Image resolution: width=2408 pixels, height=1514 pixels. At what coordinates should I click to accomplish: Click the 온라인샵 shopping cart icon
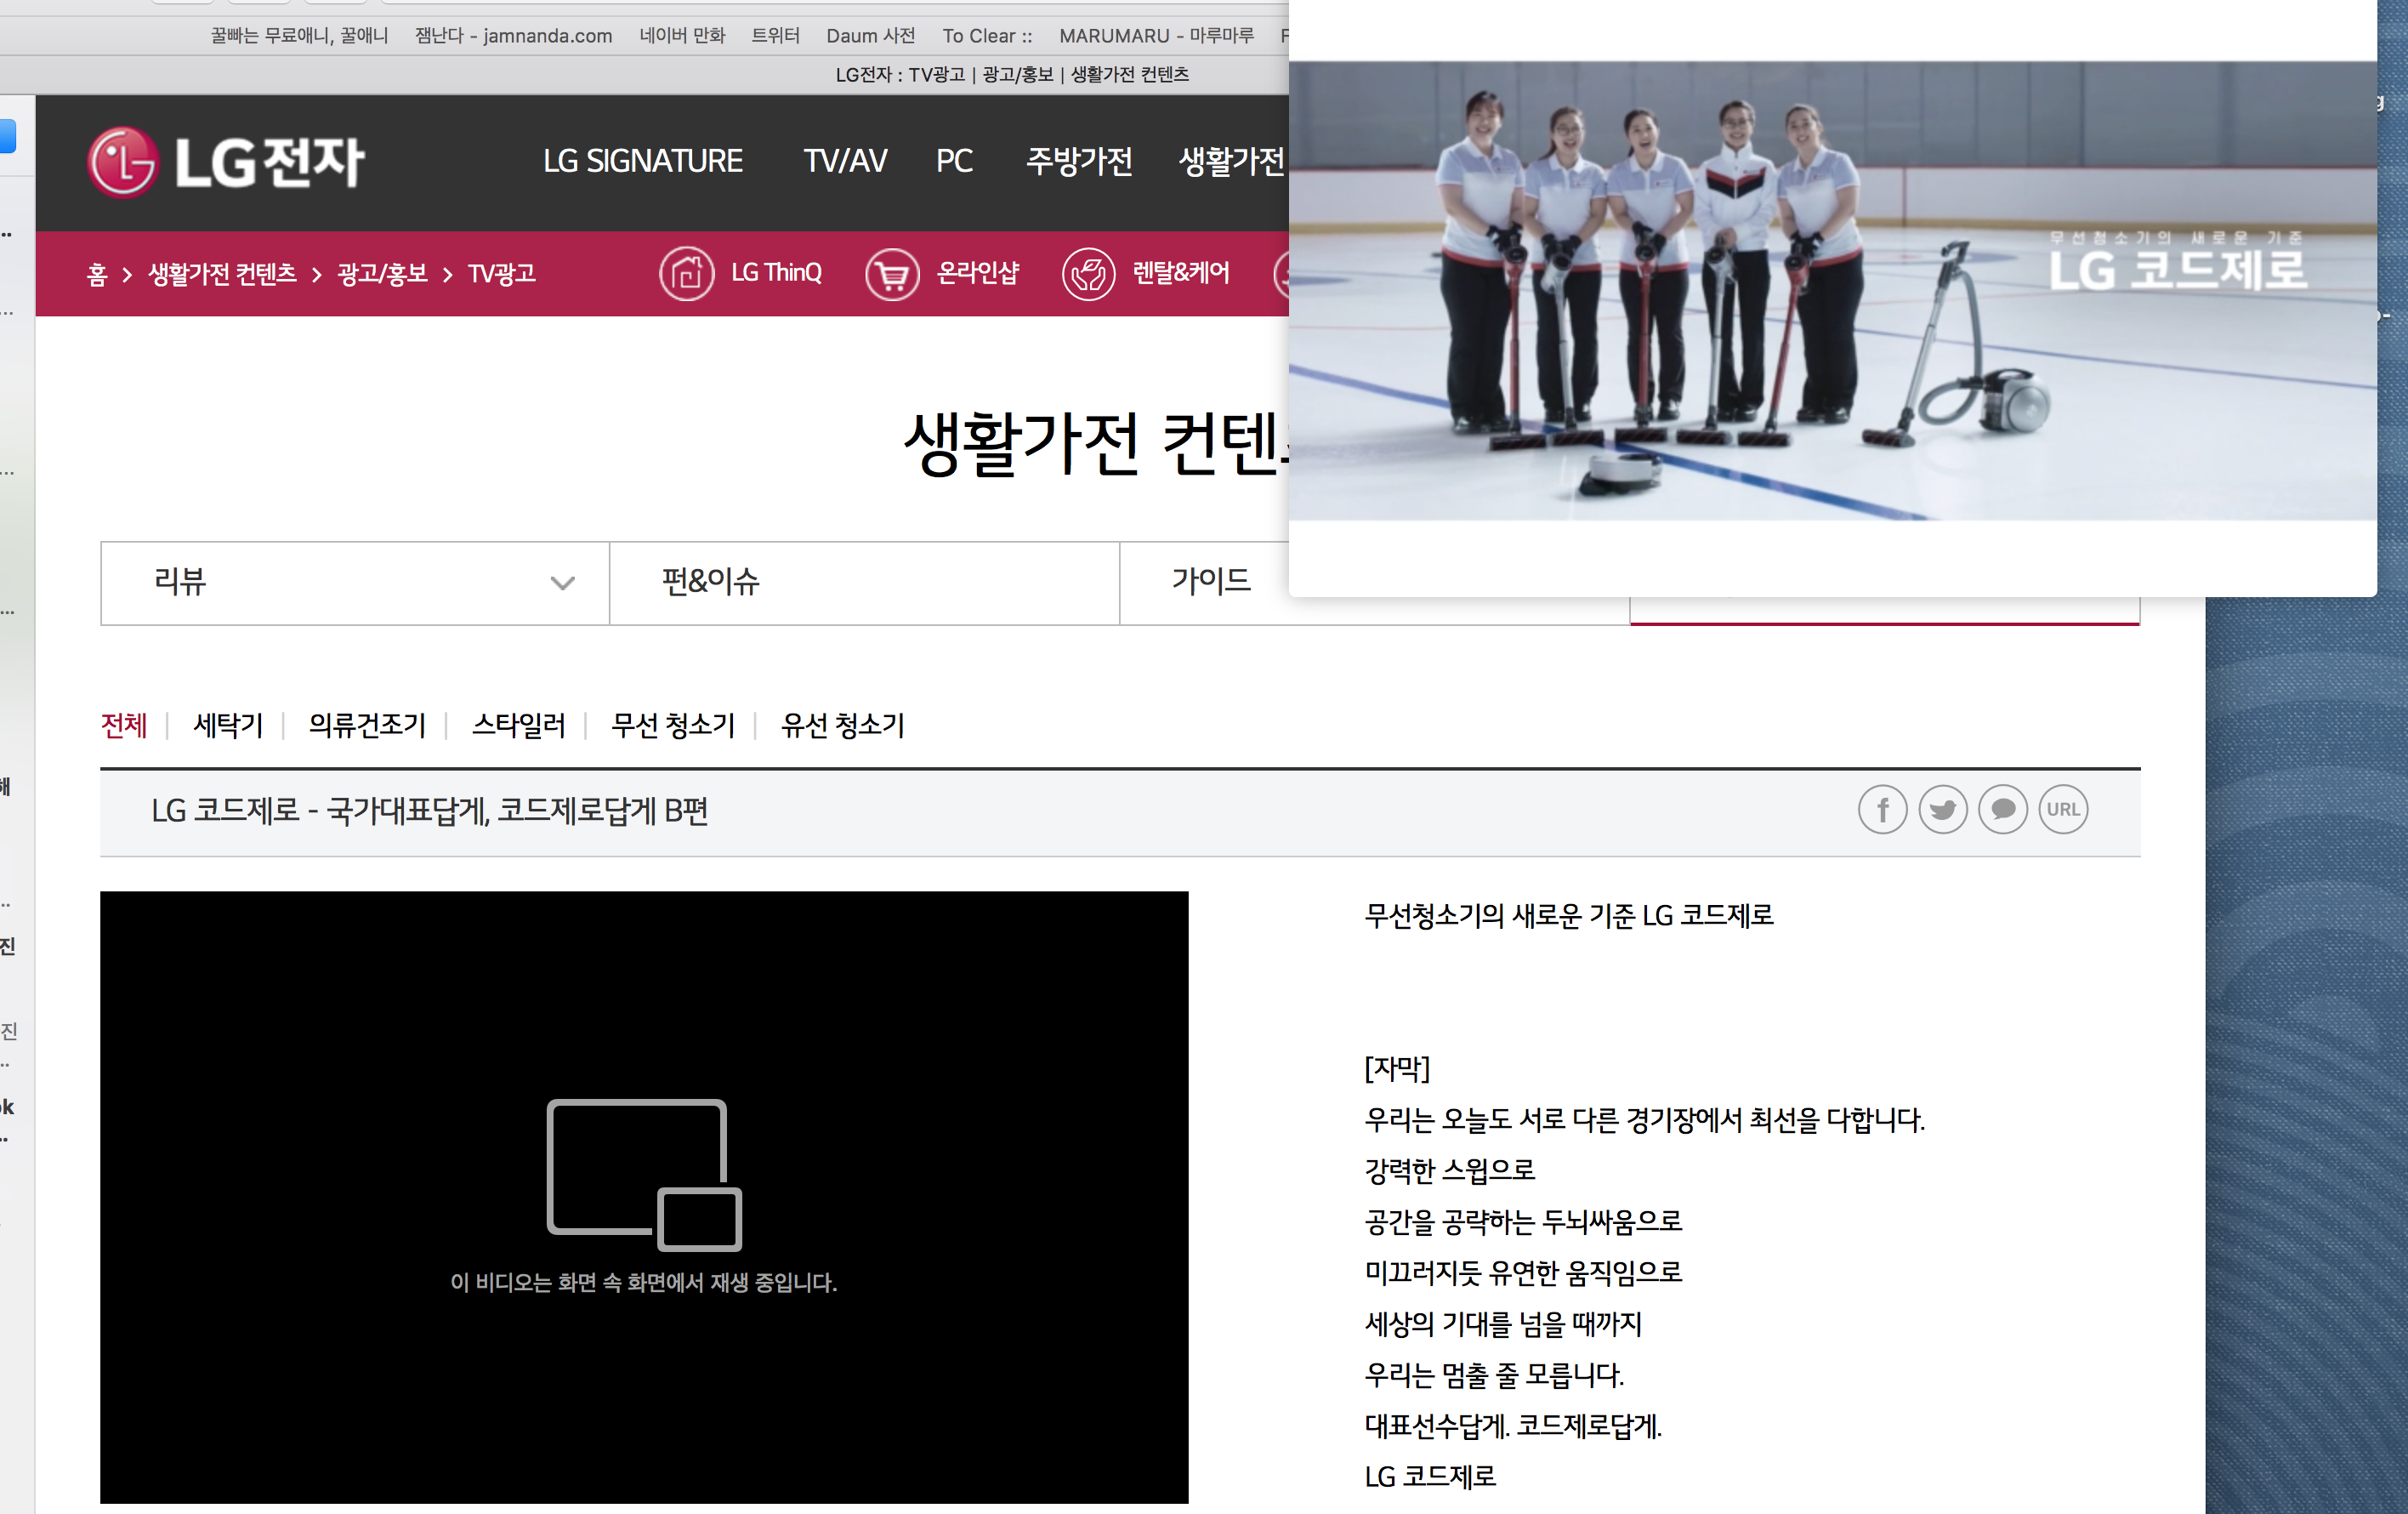coord(891,273)
